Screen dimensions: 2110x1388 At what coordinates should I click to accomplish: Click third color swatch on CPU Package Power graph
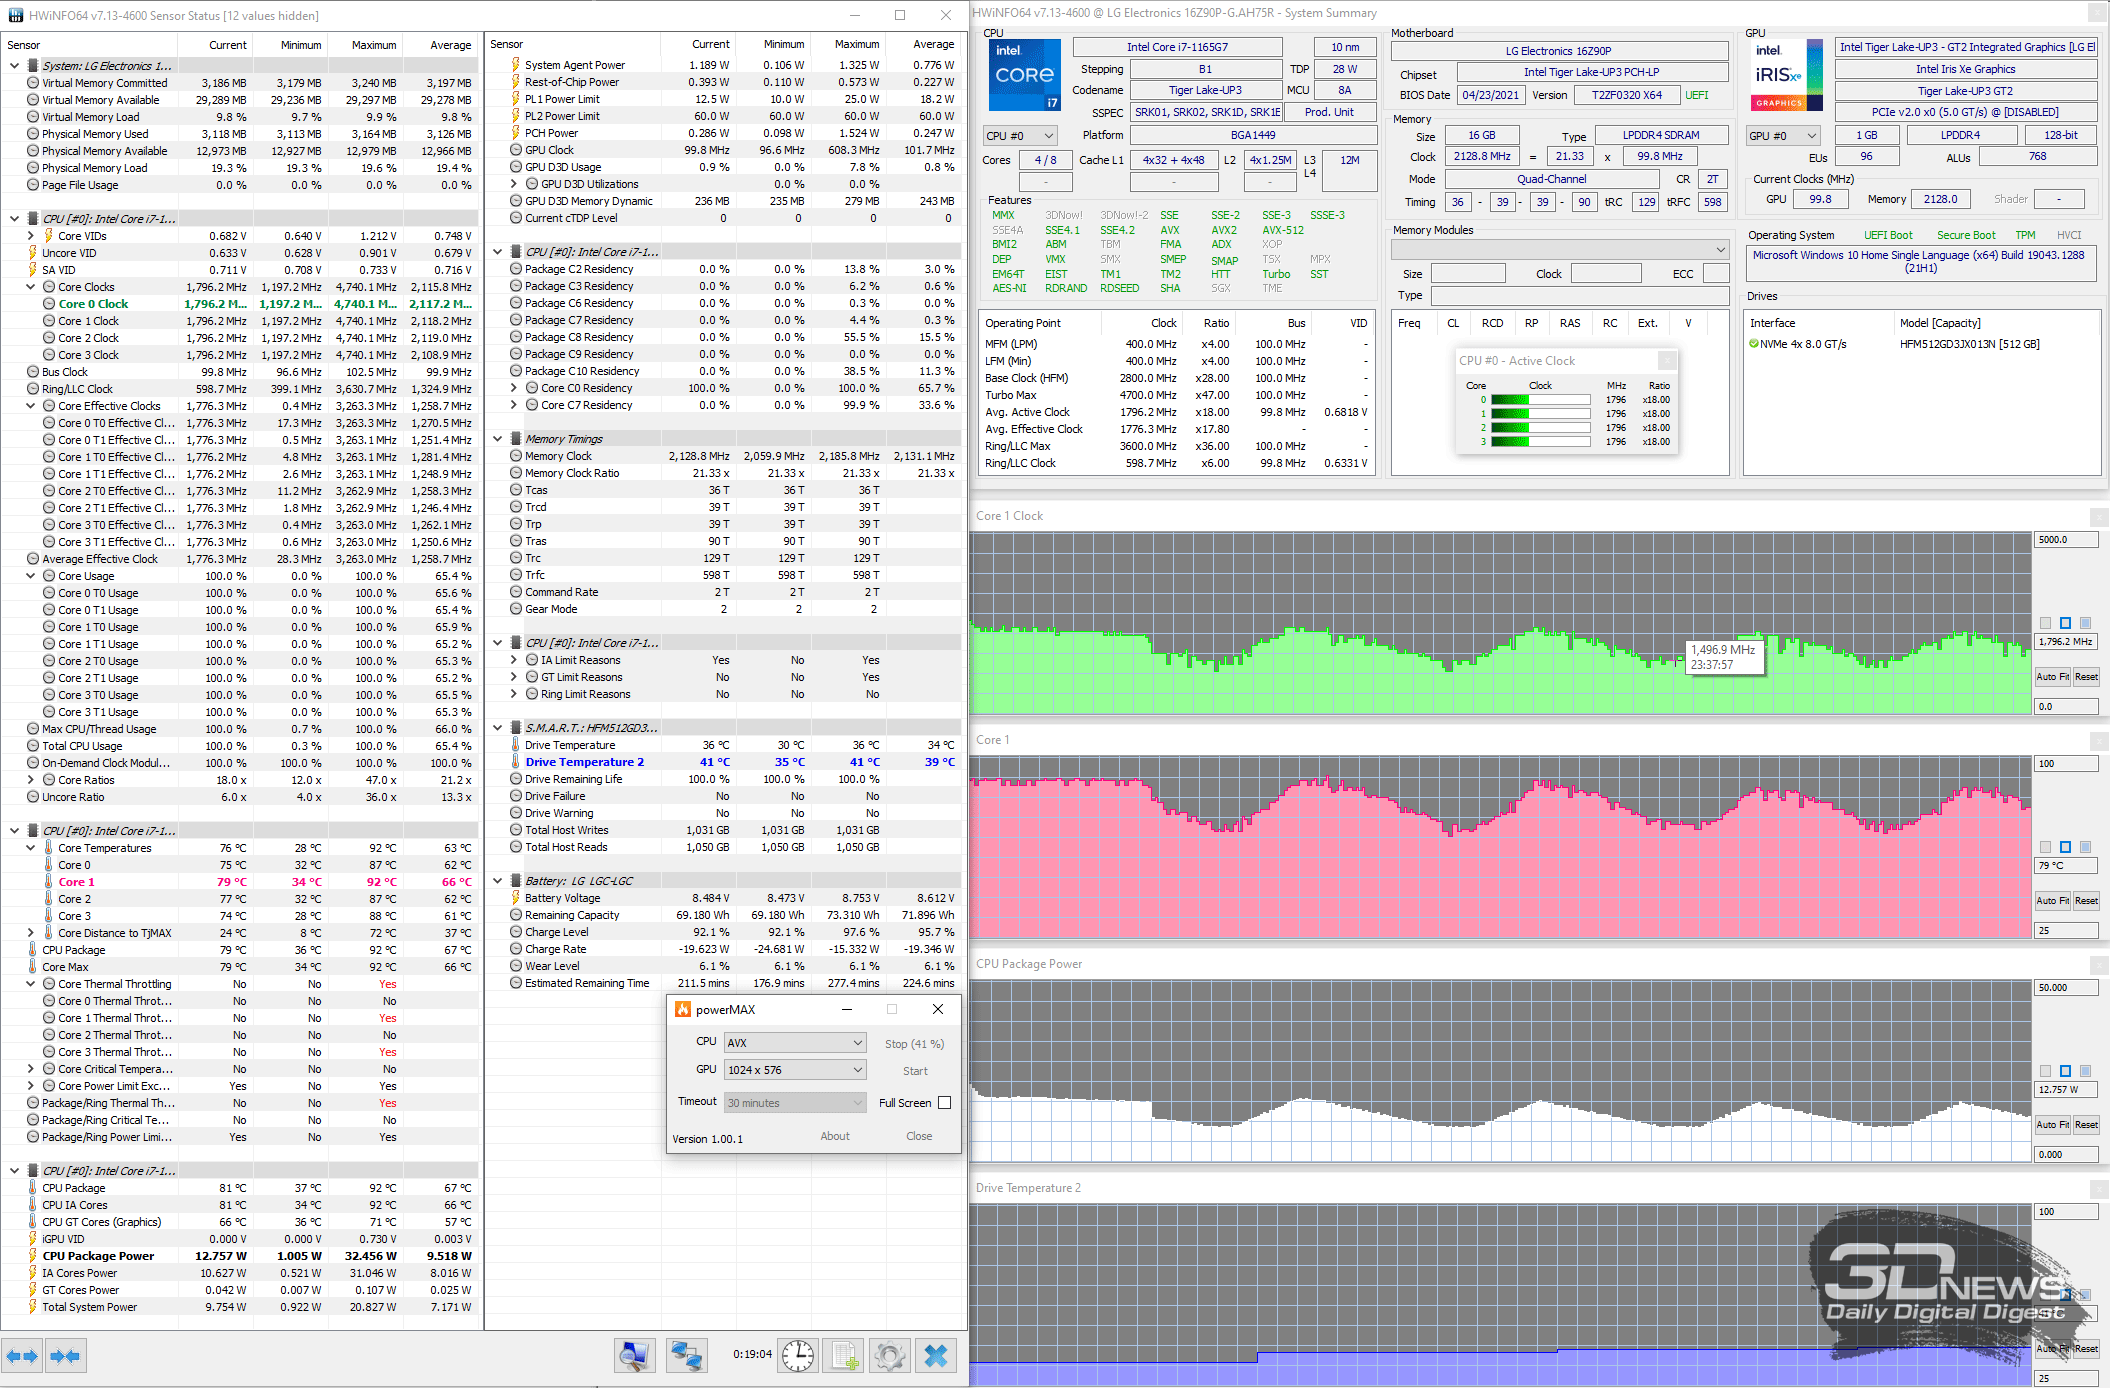click(x=2085, y=1071)
